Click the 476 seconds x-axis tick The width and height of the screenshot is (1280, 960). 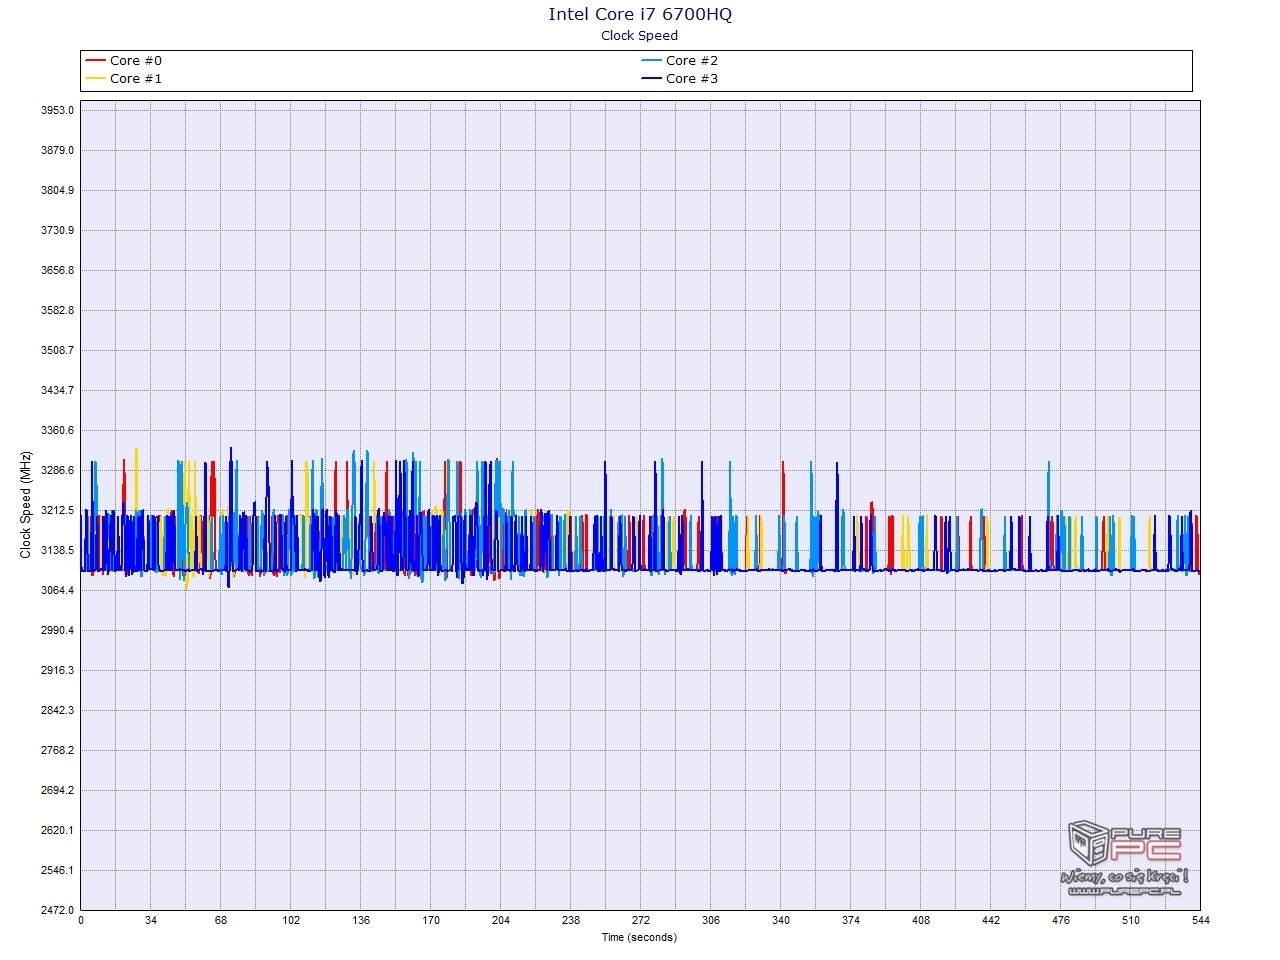(x=1061, y=921)
